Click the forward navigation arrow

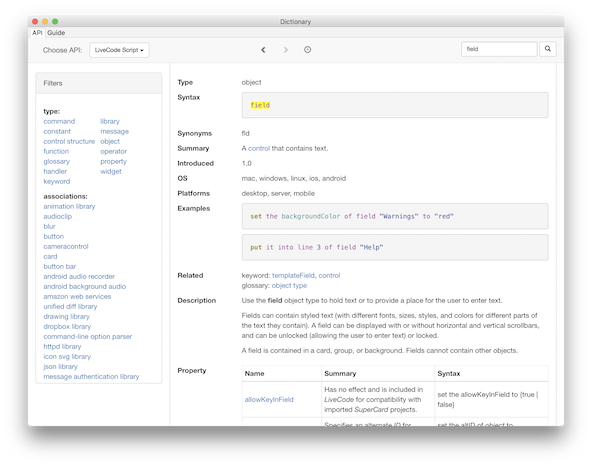(286, 50)
